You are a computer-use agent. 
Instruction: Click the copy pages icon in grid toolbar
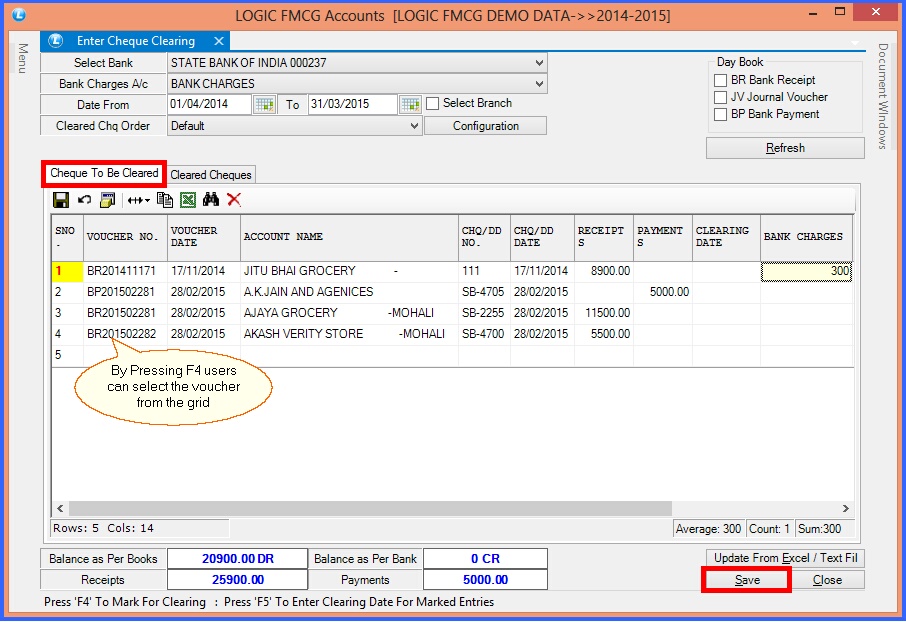[165, 200]
